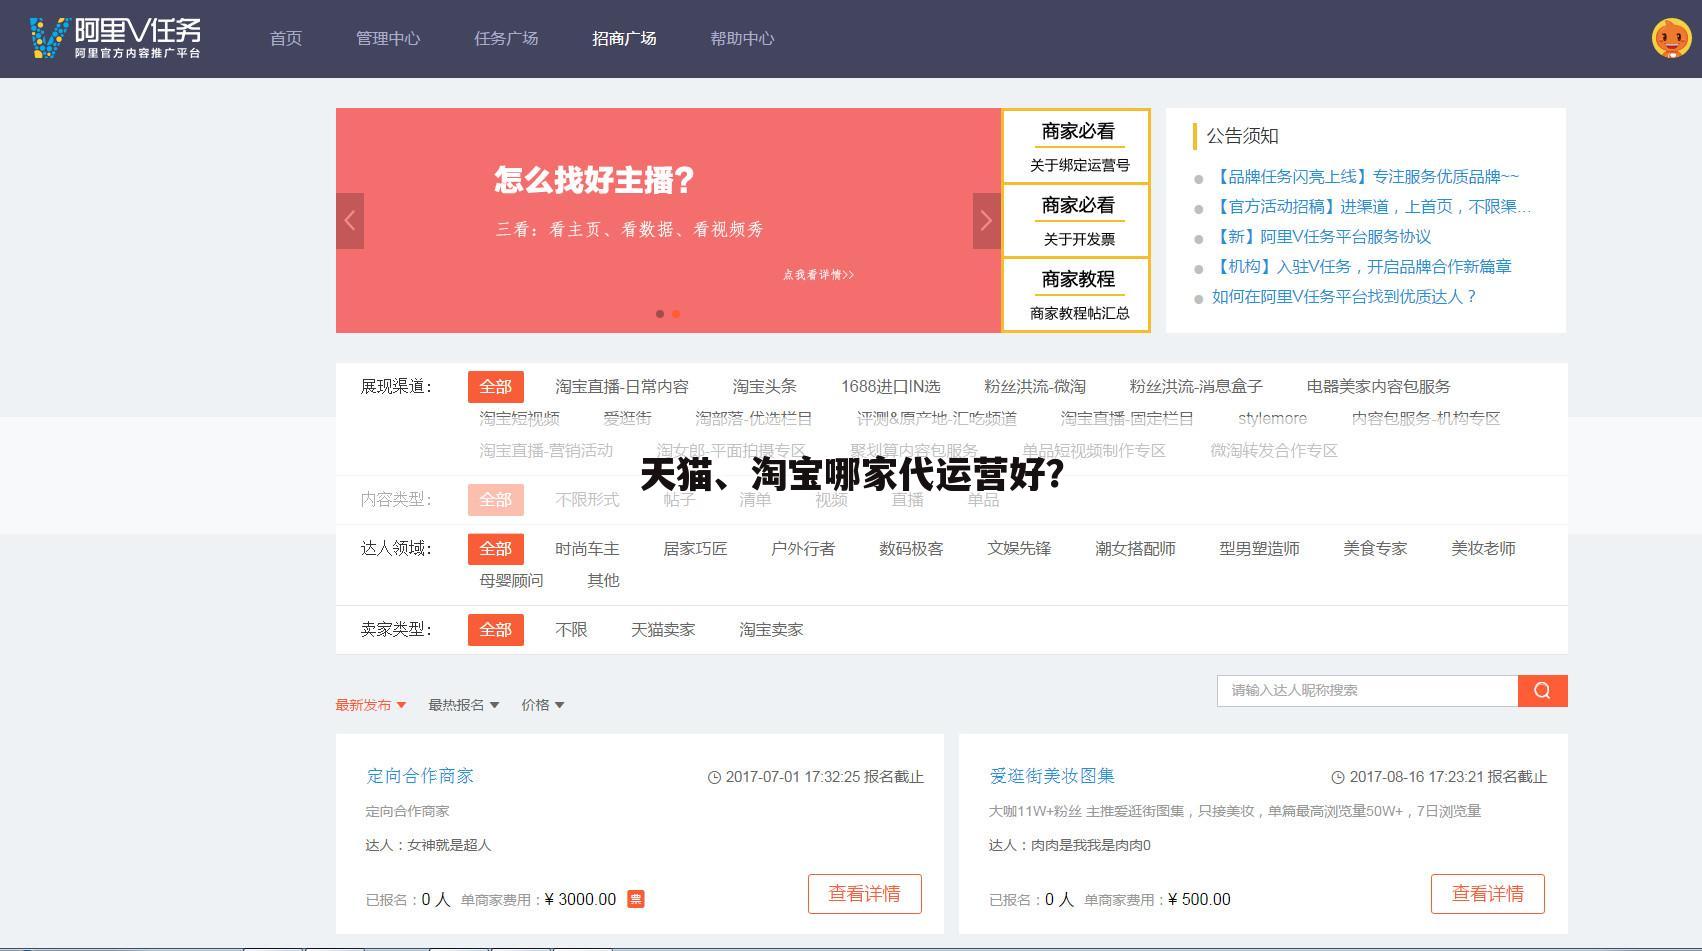Click the 2017-07-01 17:32:25 deadline text
Screen dimensions: 1702x951
tap(793, 777)
